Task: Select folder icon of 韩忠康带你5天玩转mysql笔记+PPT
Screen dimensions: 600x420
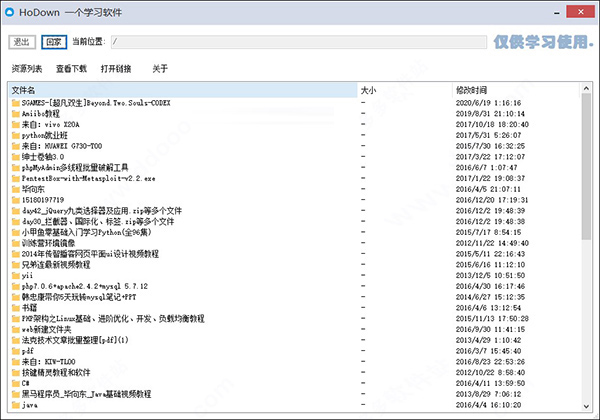Action: click(16, 297)
